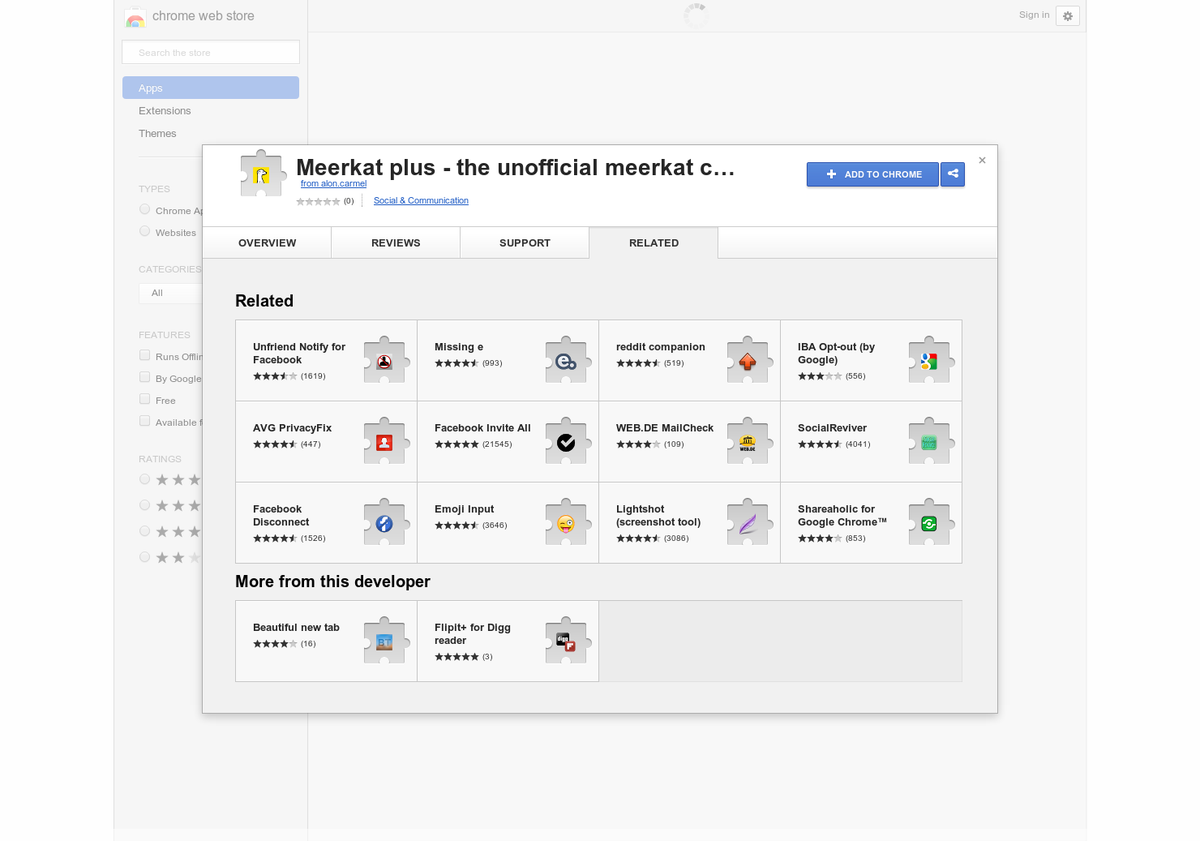Enable the Runs Offline checkbox
This screenshot has width=1200, height=841.
point(145,355)
